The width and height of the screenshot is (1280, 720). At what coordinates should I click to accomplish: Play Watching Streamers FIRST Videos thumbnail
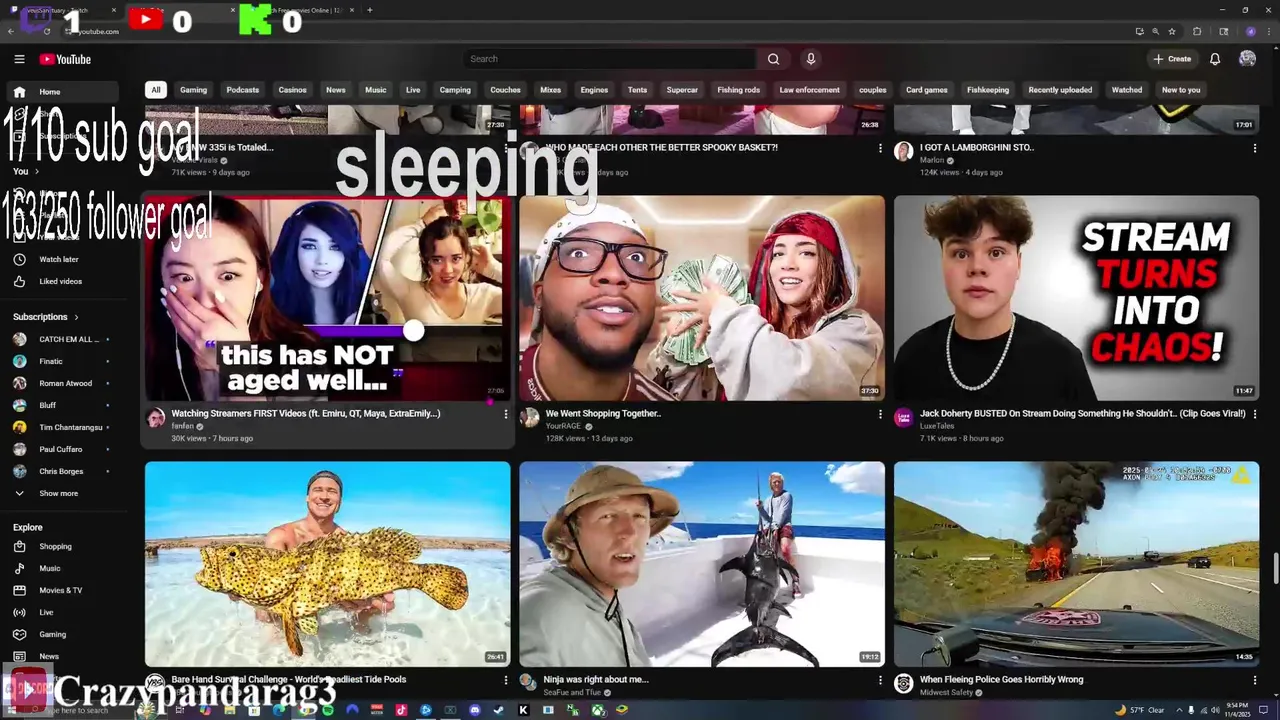(327, 298)
